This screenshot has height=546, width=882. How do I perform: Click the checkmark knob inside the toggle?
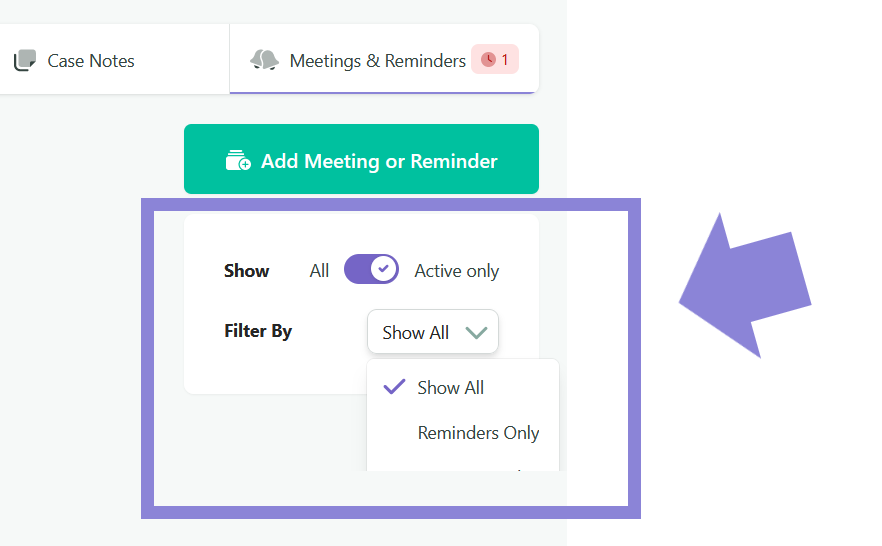384,269
